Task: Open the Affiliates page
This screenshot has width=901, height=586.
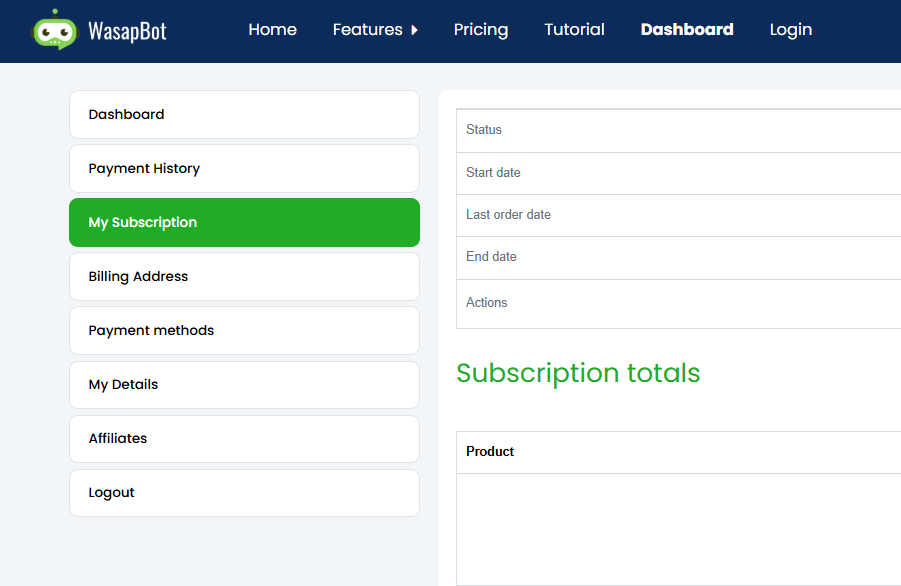Action: coord(244,439)
